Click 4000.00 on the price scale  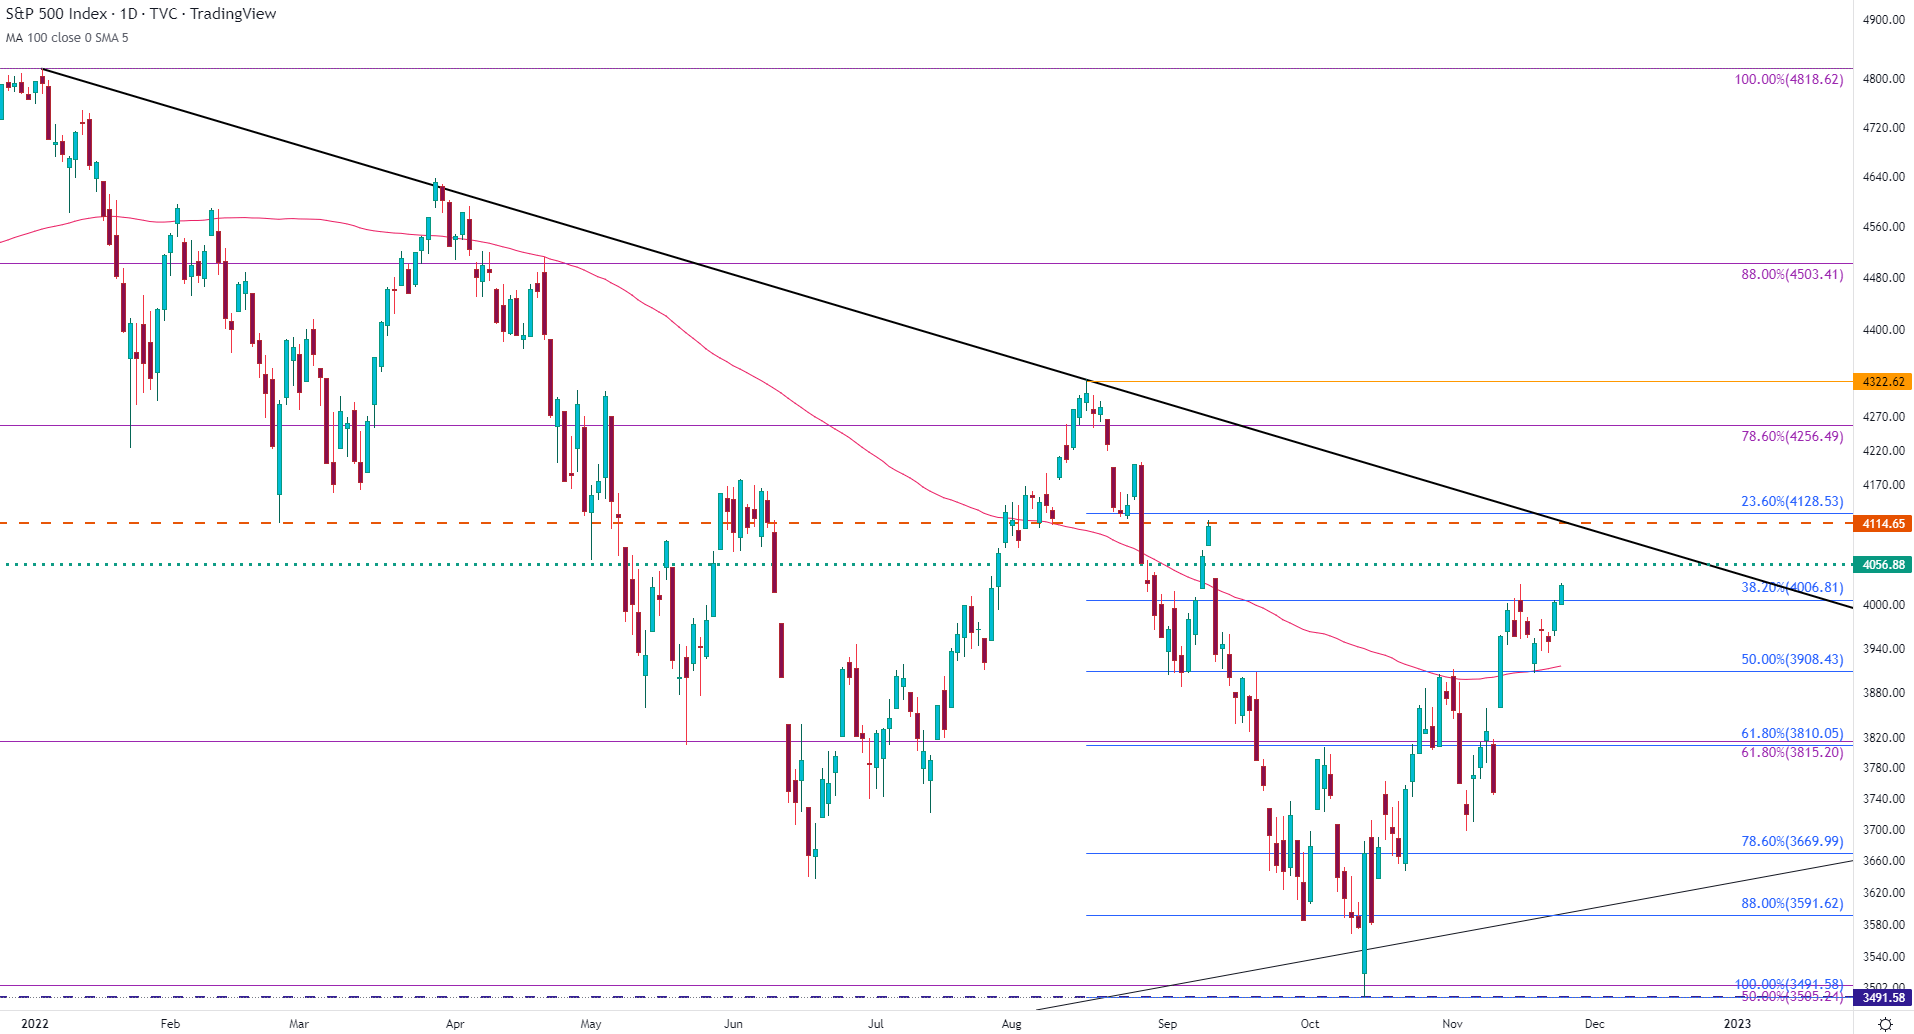pyautogui.click(x=1884, y=605)
